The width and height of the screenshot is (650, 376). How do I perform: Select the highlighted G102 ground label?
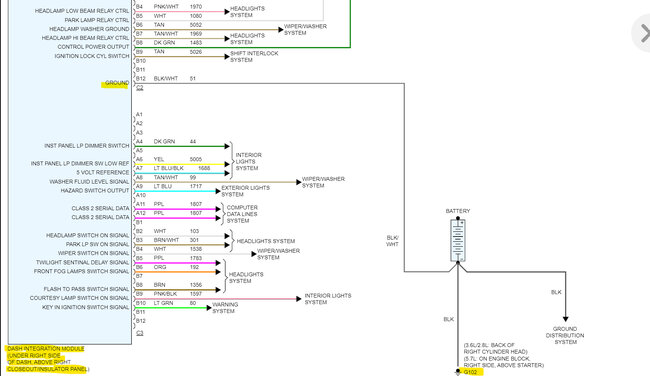coord(471,372)
